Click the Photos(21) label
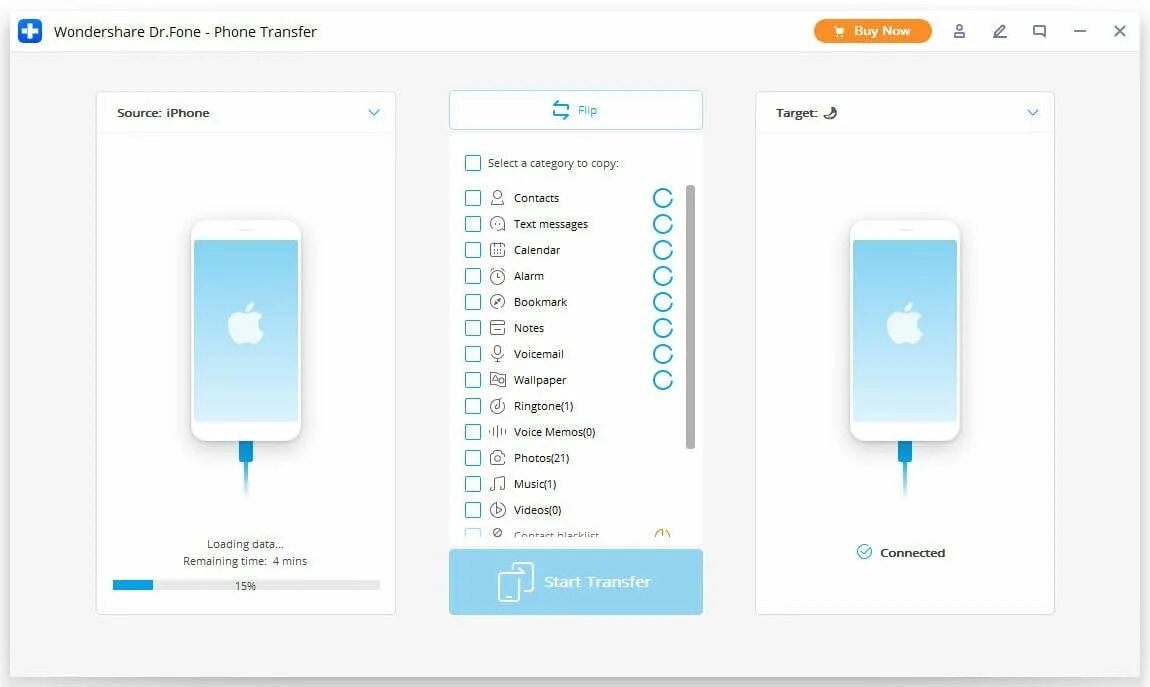 pos(541,458)
